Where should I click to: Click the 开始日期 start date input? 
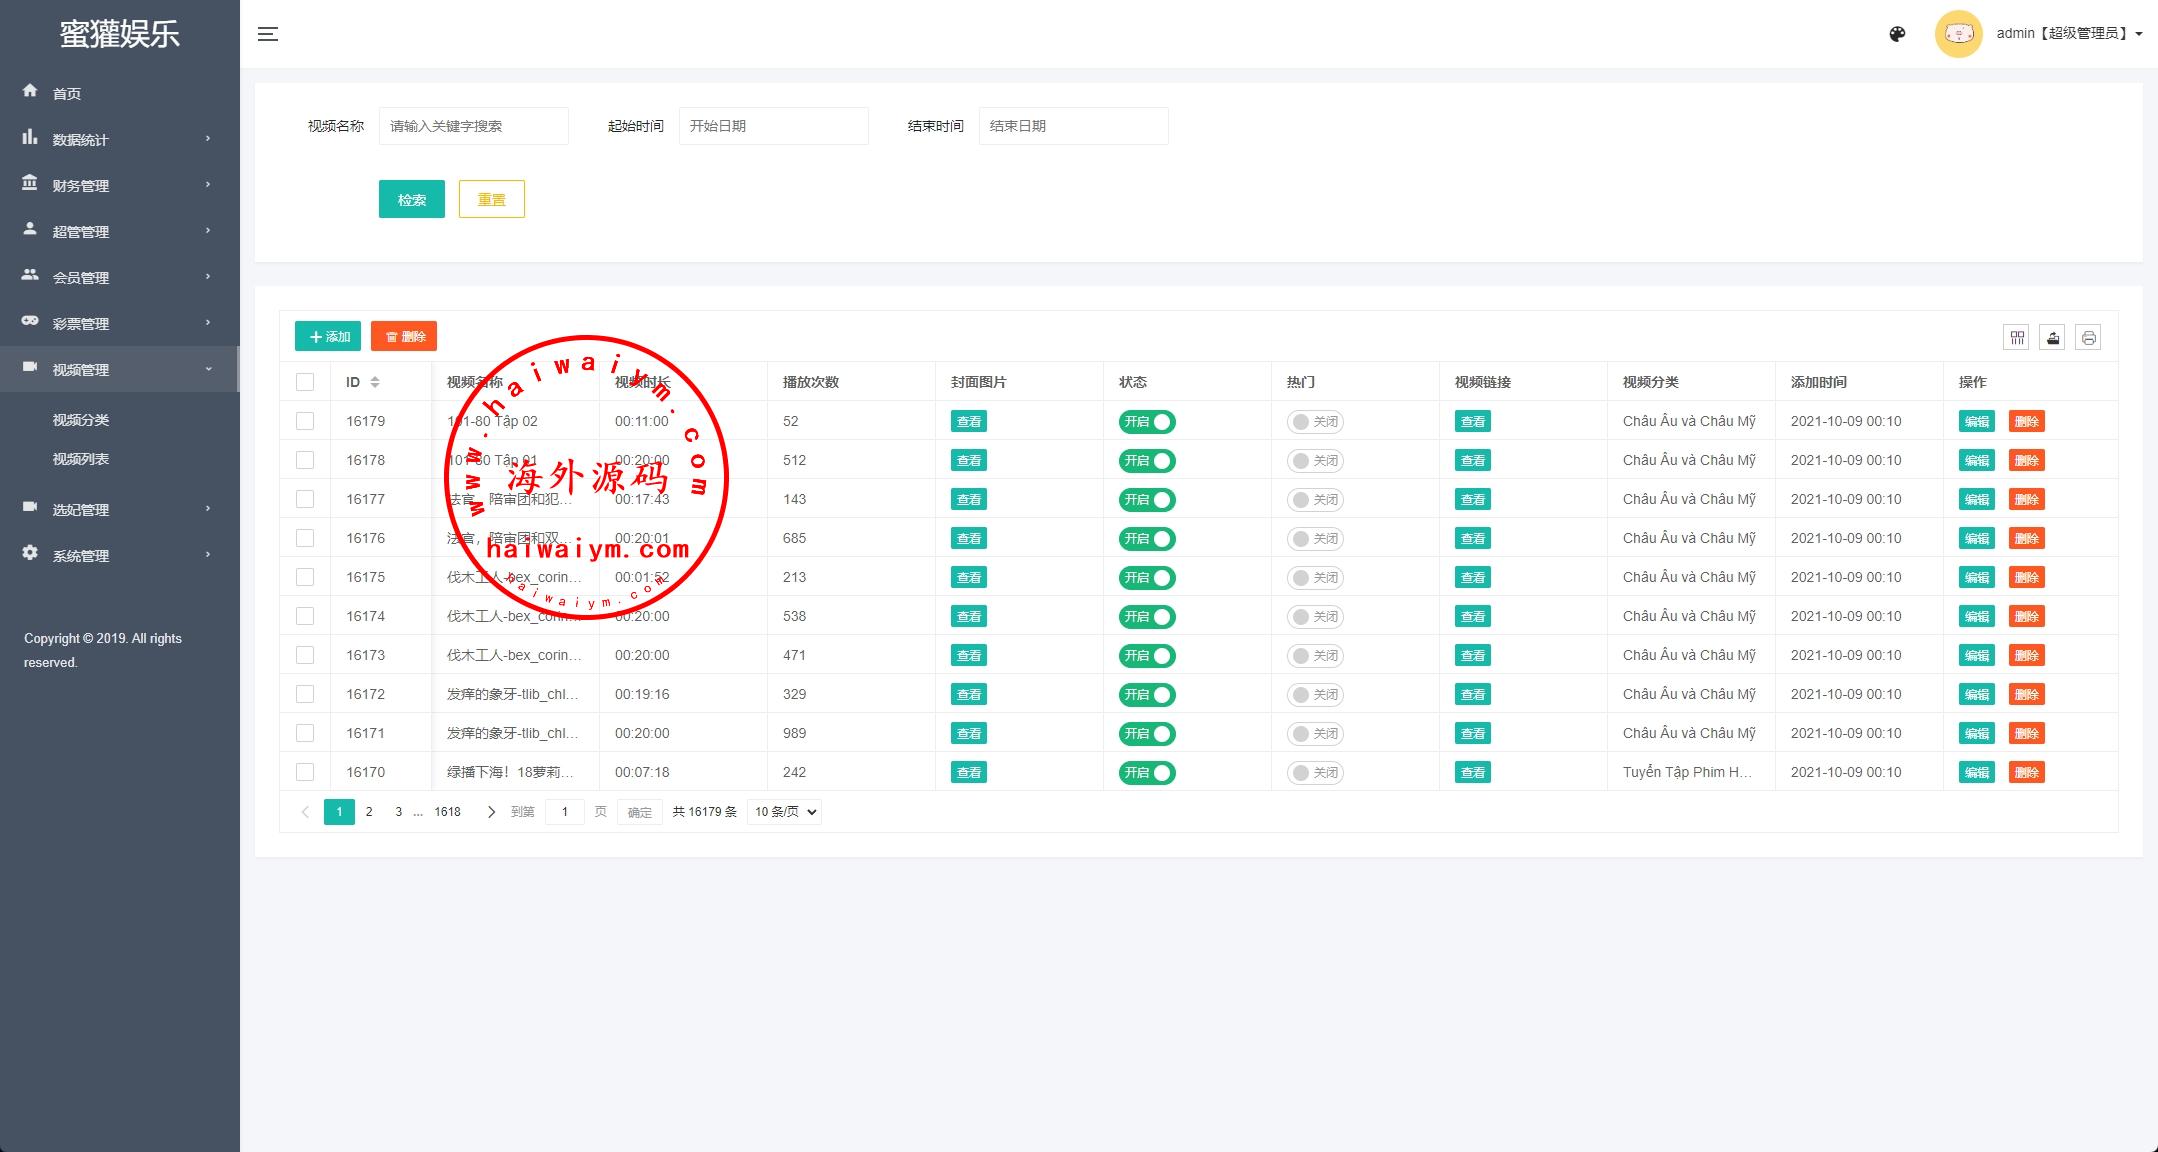coord(773,126)
